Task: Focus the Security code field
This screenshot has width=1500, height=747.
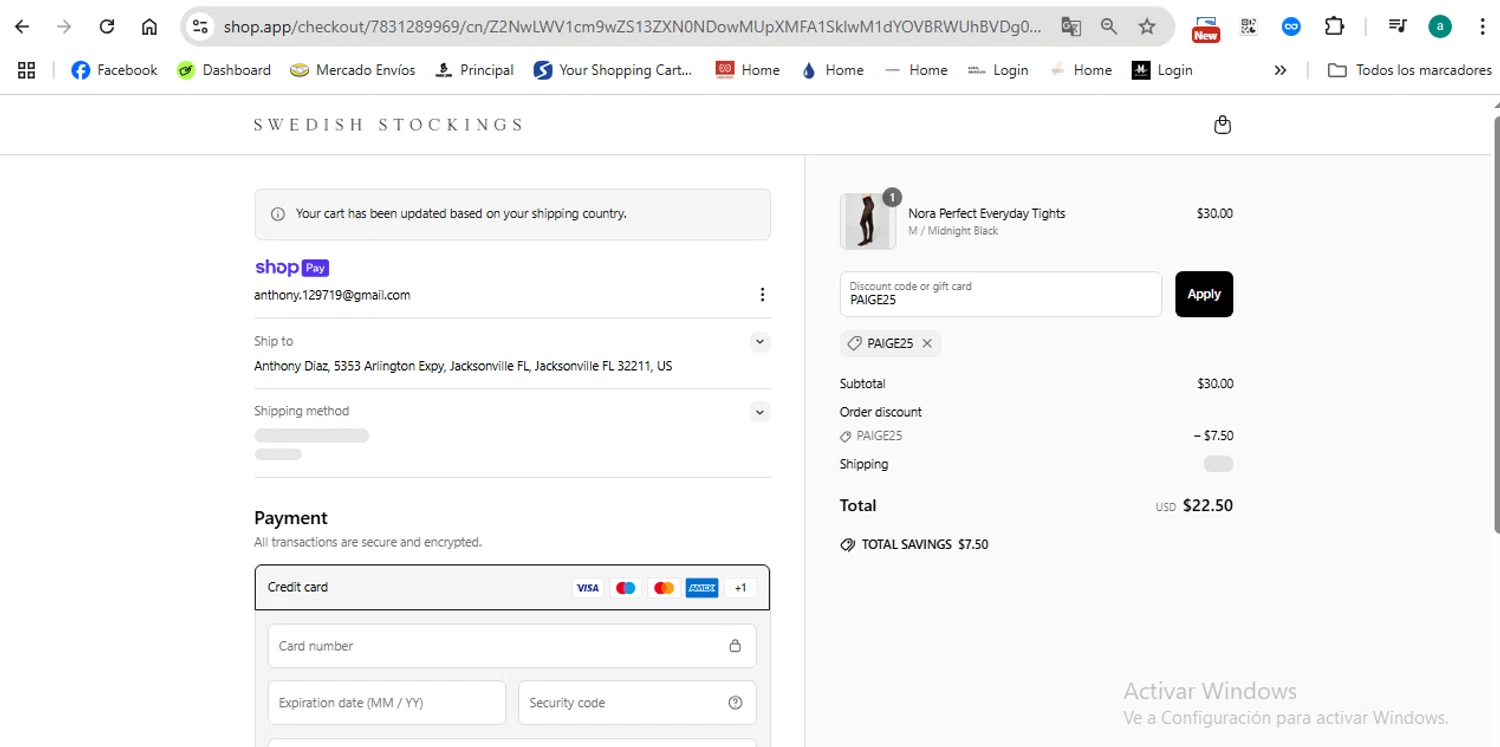Action: 637,703
